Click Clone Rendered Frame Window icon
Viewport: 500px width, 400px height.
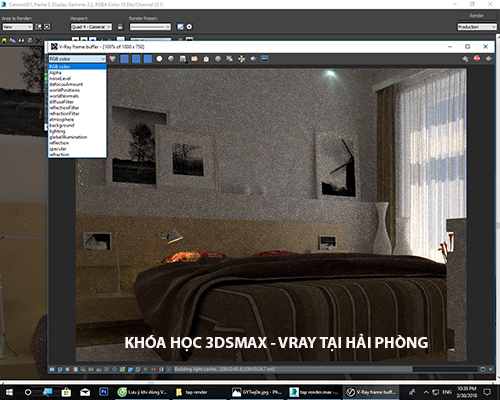[x=21, y=40]
